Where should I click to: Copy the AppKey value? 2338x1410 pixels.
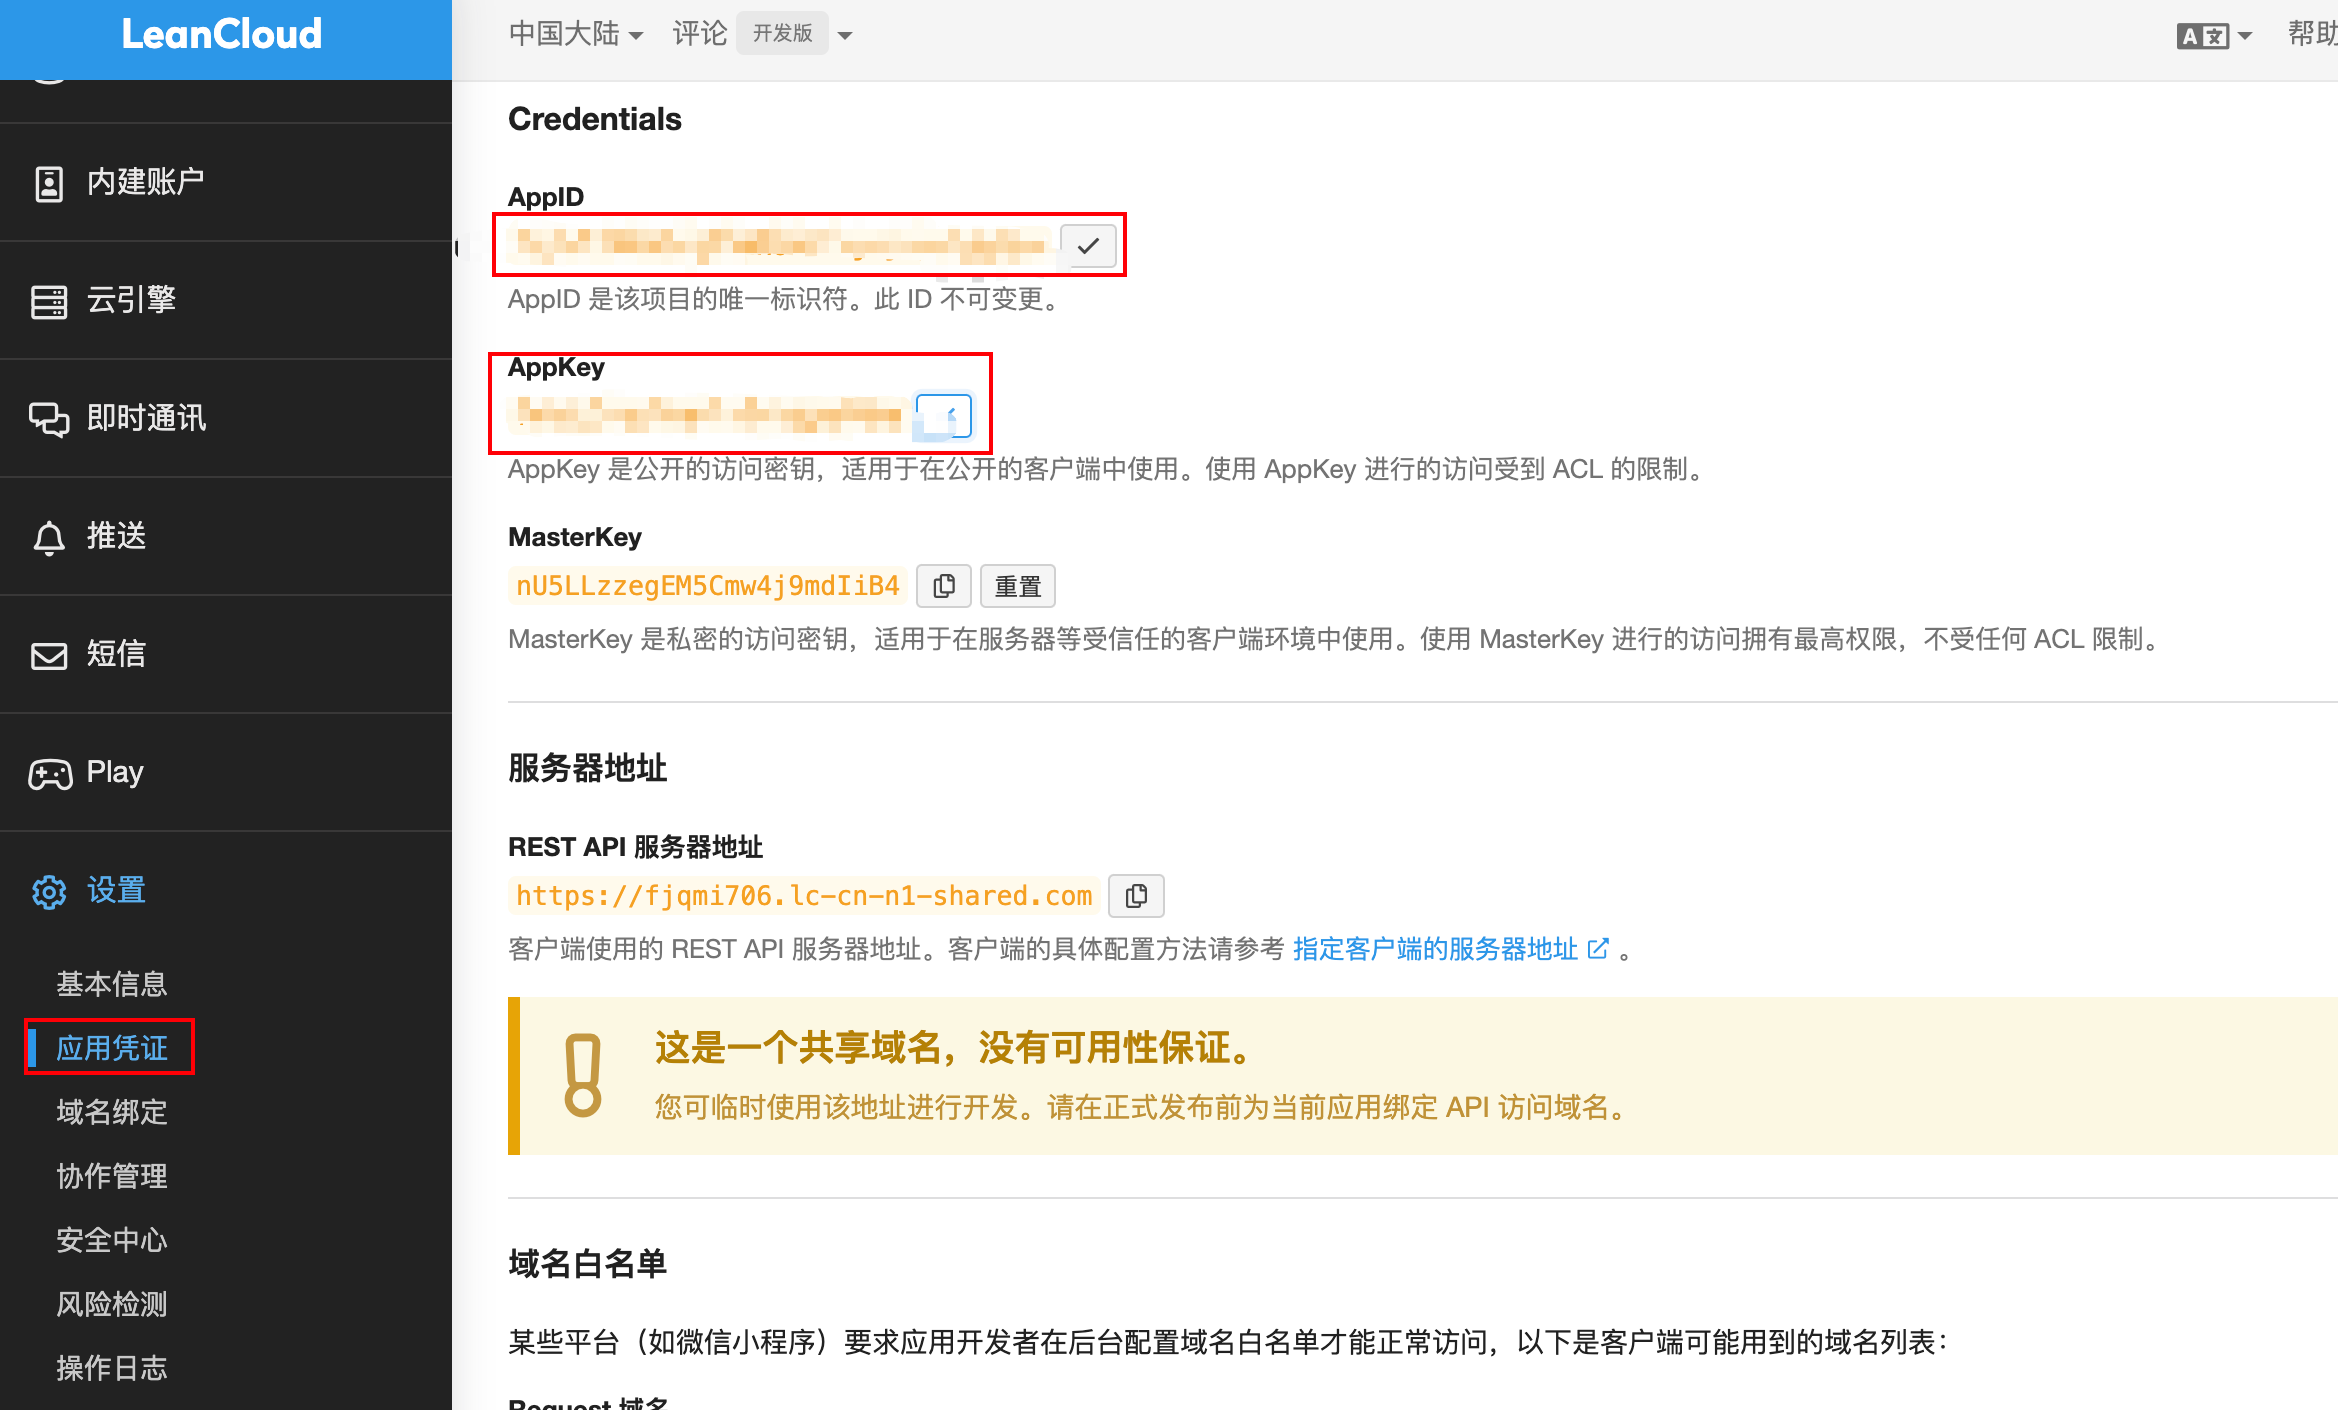tap(943, 415)
